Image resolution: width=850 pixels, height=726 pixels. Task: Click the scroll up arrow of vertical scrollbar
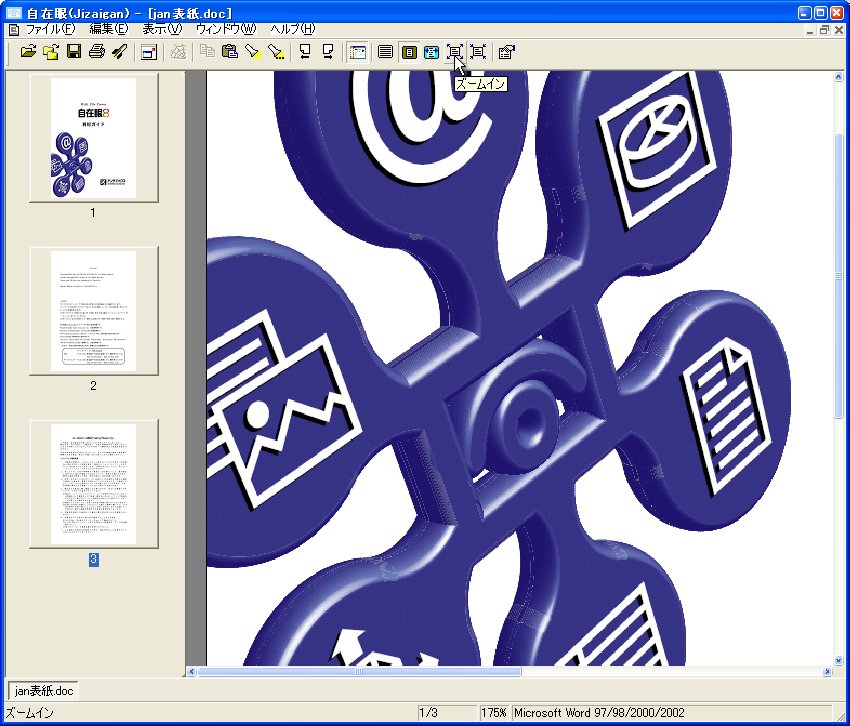click(x=838, y=76)
